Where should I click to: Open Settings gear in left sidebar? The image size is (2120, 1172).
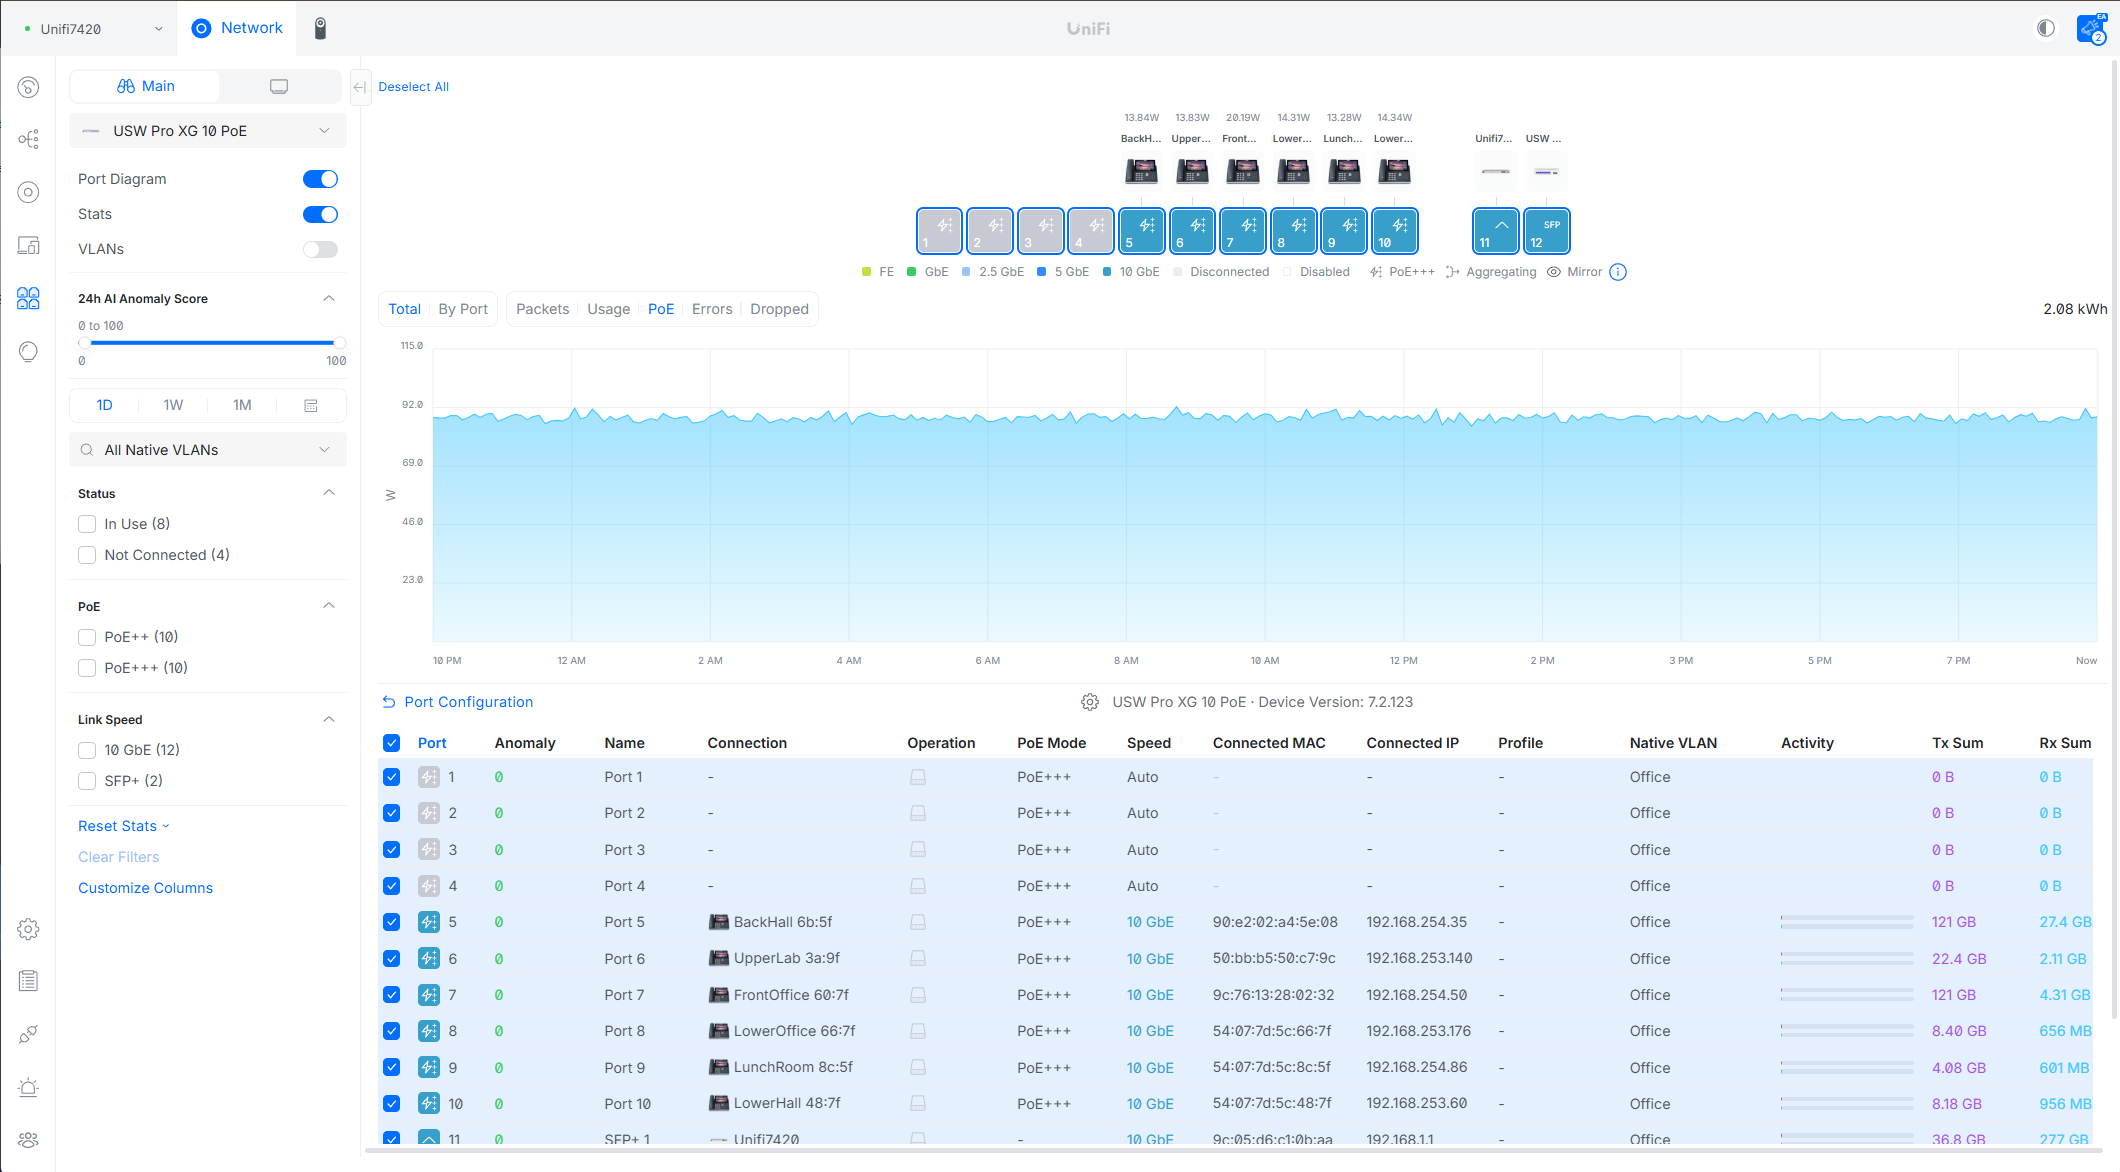[x=28, y=929]
